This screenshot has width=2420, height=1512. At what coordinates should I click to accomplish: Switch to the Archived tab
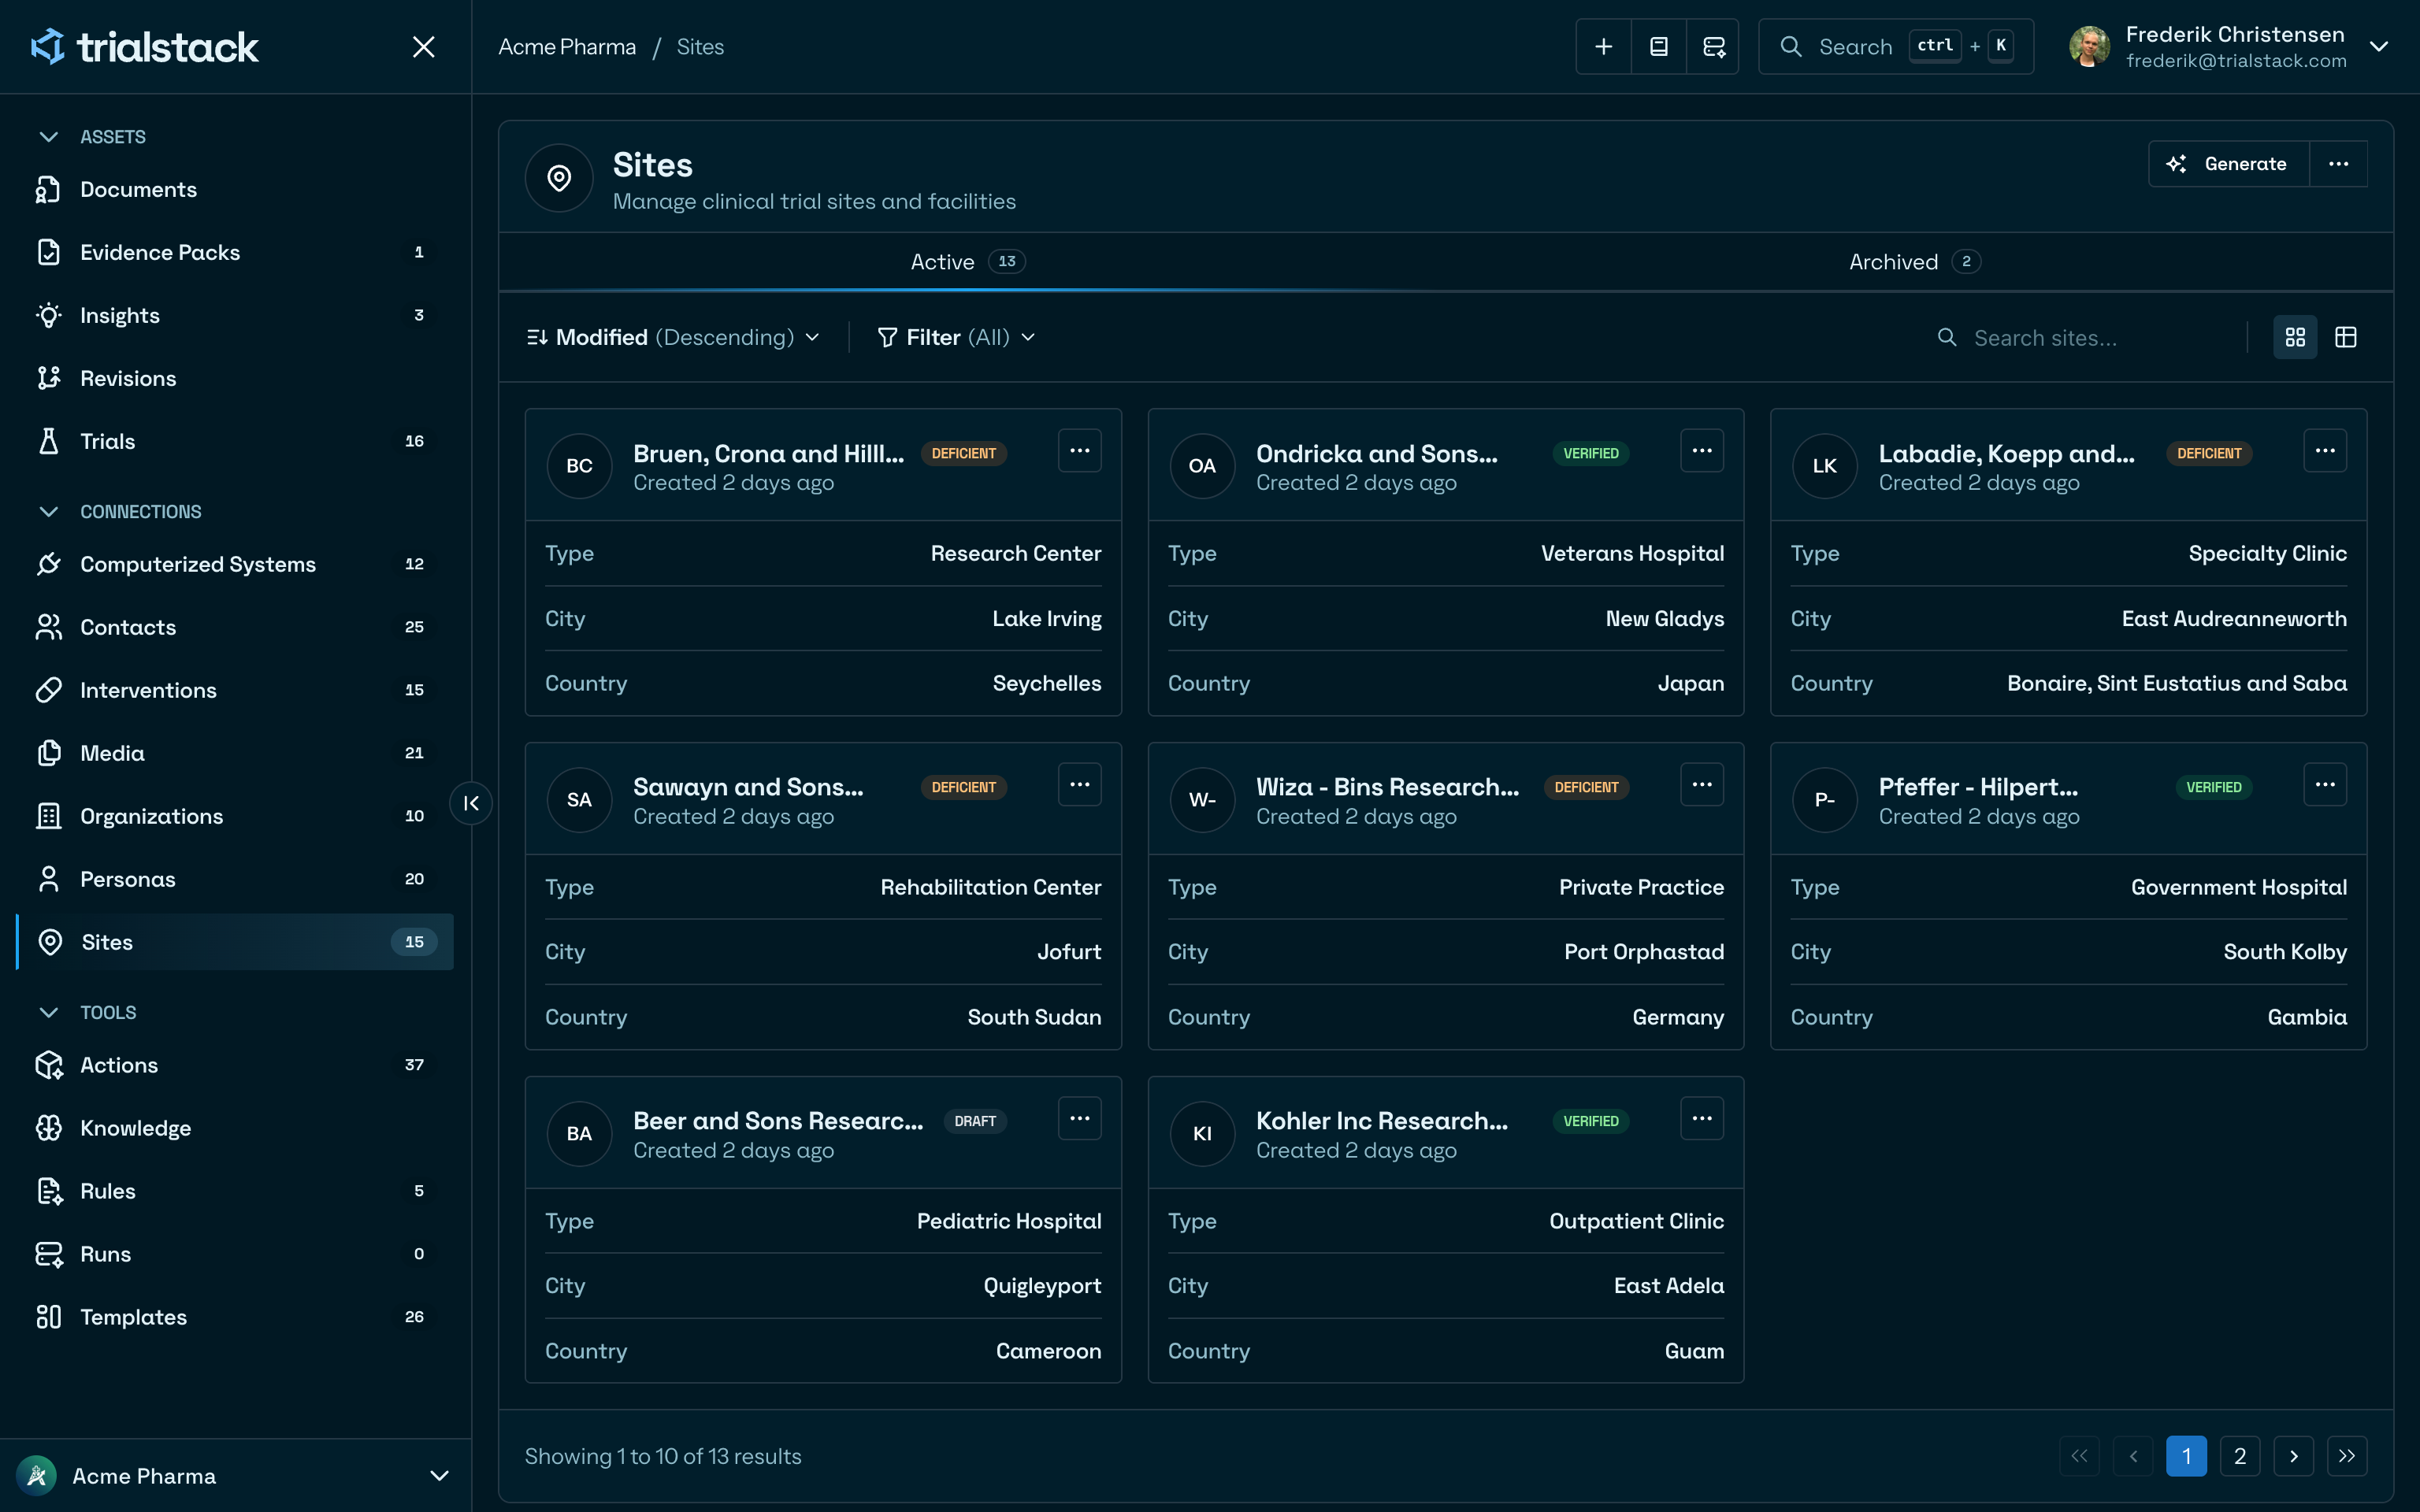1914,262
